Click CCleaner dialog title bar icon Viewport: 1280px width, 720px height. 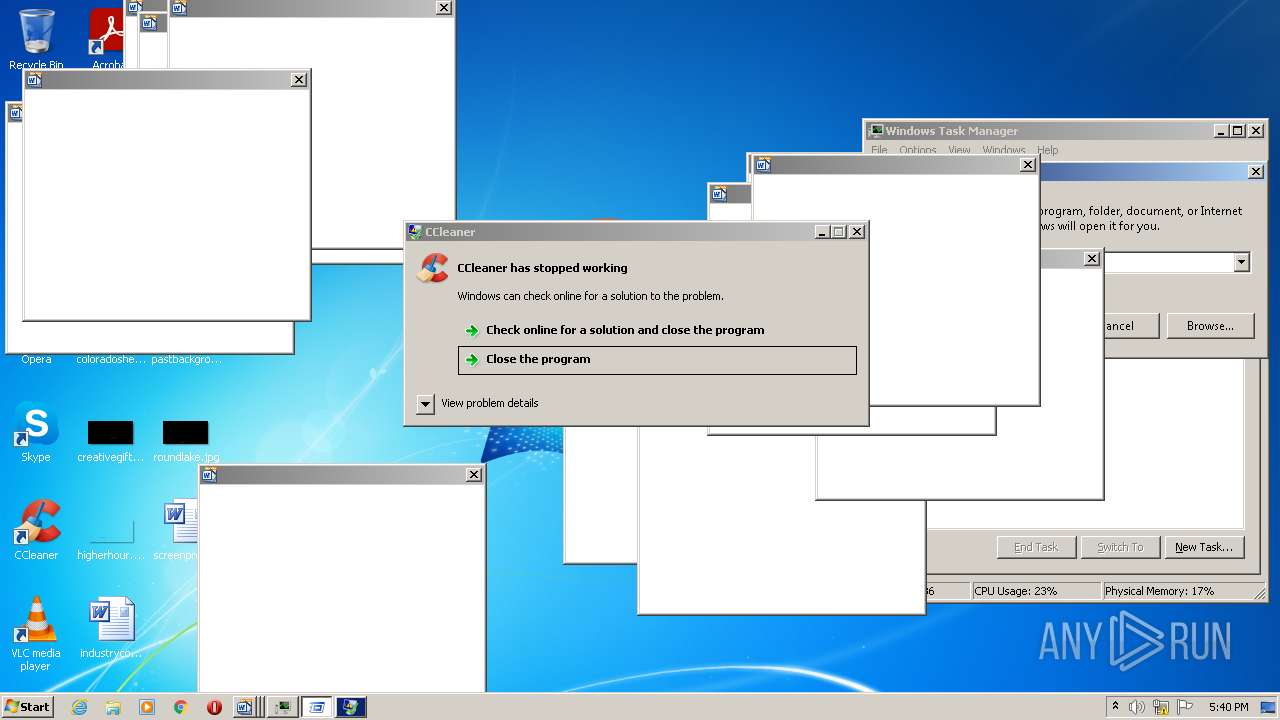tap(415, 231)
